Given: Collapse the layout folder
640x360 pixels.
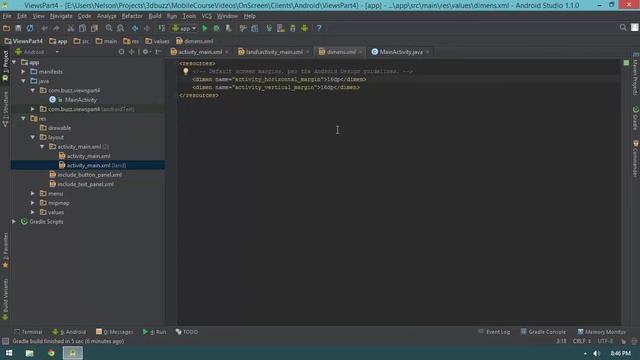Looking at the screenshot, I should (x=33, y=137).
